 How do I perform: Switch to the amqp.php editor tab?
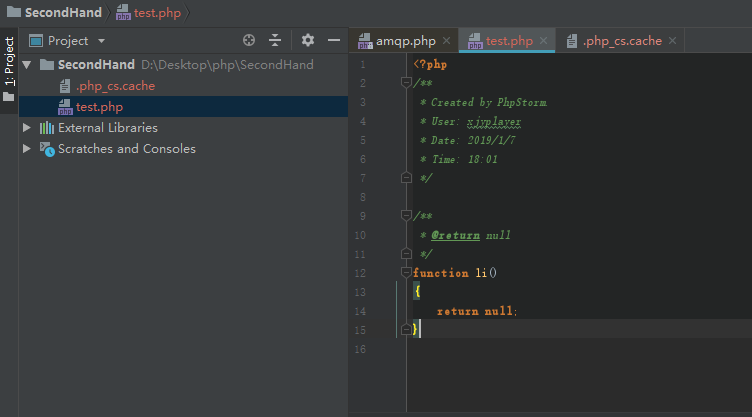pyautogui.click(x=406, y=41)
